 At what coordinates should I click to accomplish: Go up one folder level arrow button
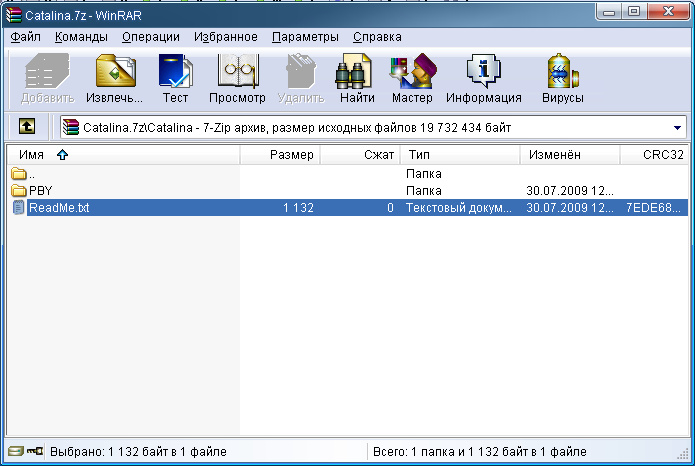(x=27, y=127)
